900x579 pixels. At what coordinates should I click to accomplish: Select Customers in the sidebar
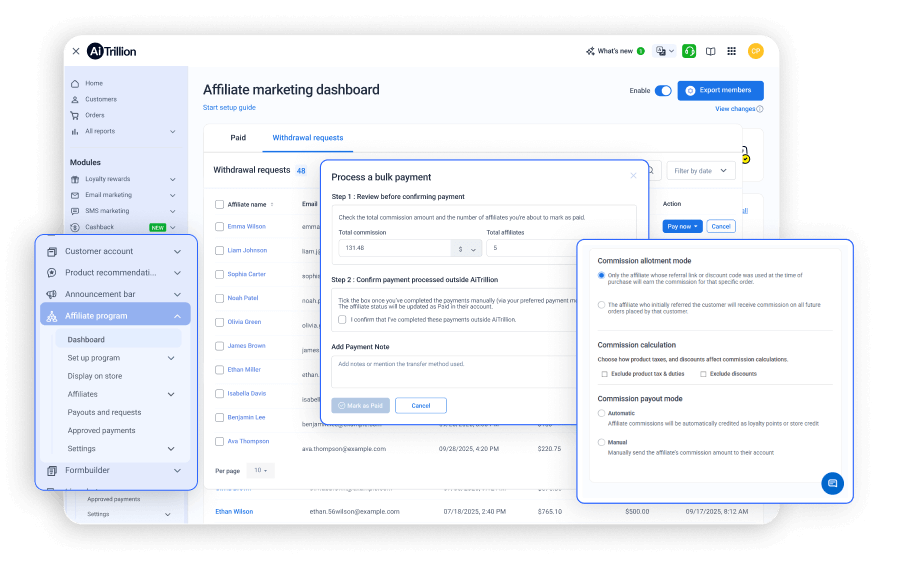102,99
